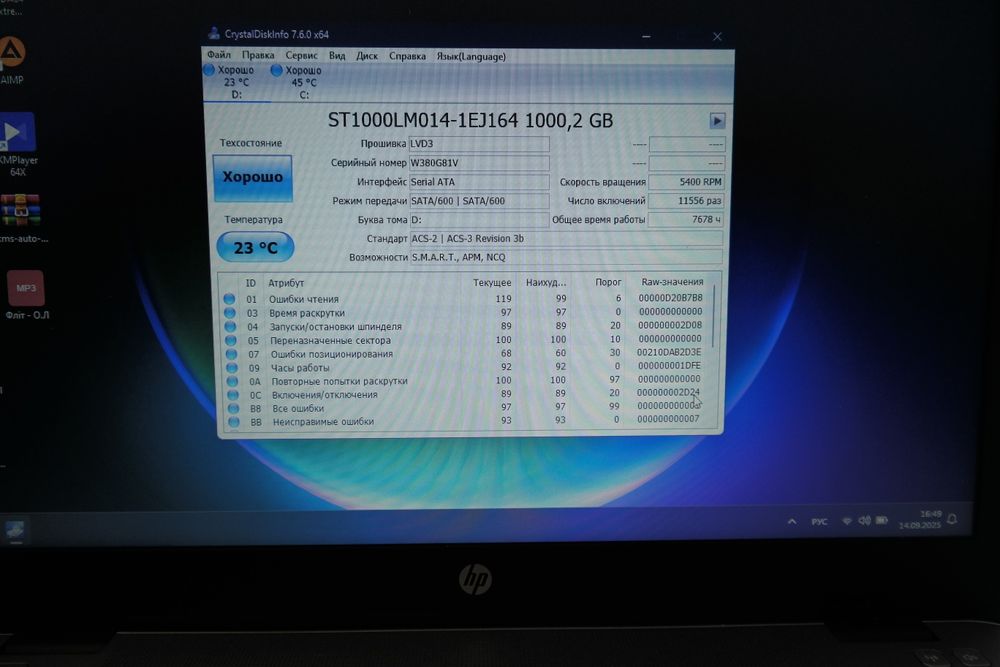The image size is (1000, 667).
Task: Open the Диск menu
Action: click(x=367, y=56)
